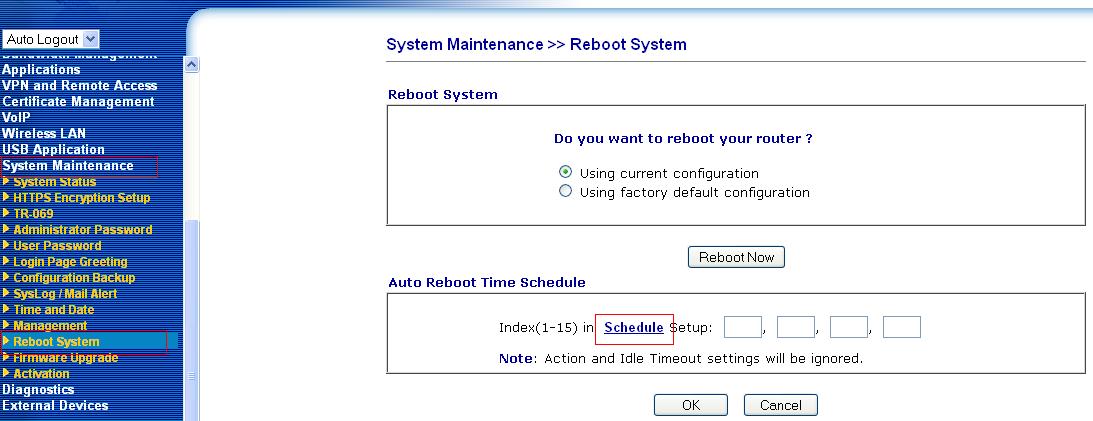This screenshot has height=421, width=1093.
Task: Open the Schedule link
Action: (x=633, y=328)
